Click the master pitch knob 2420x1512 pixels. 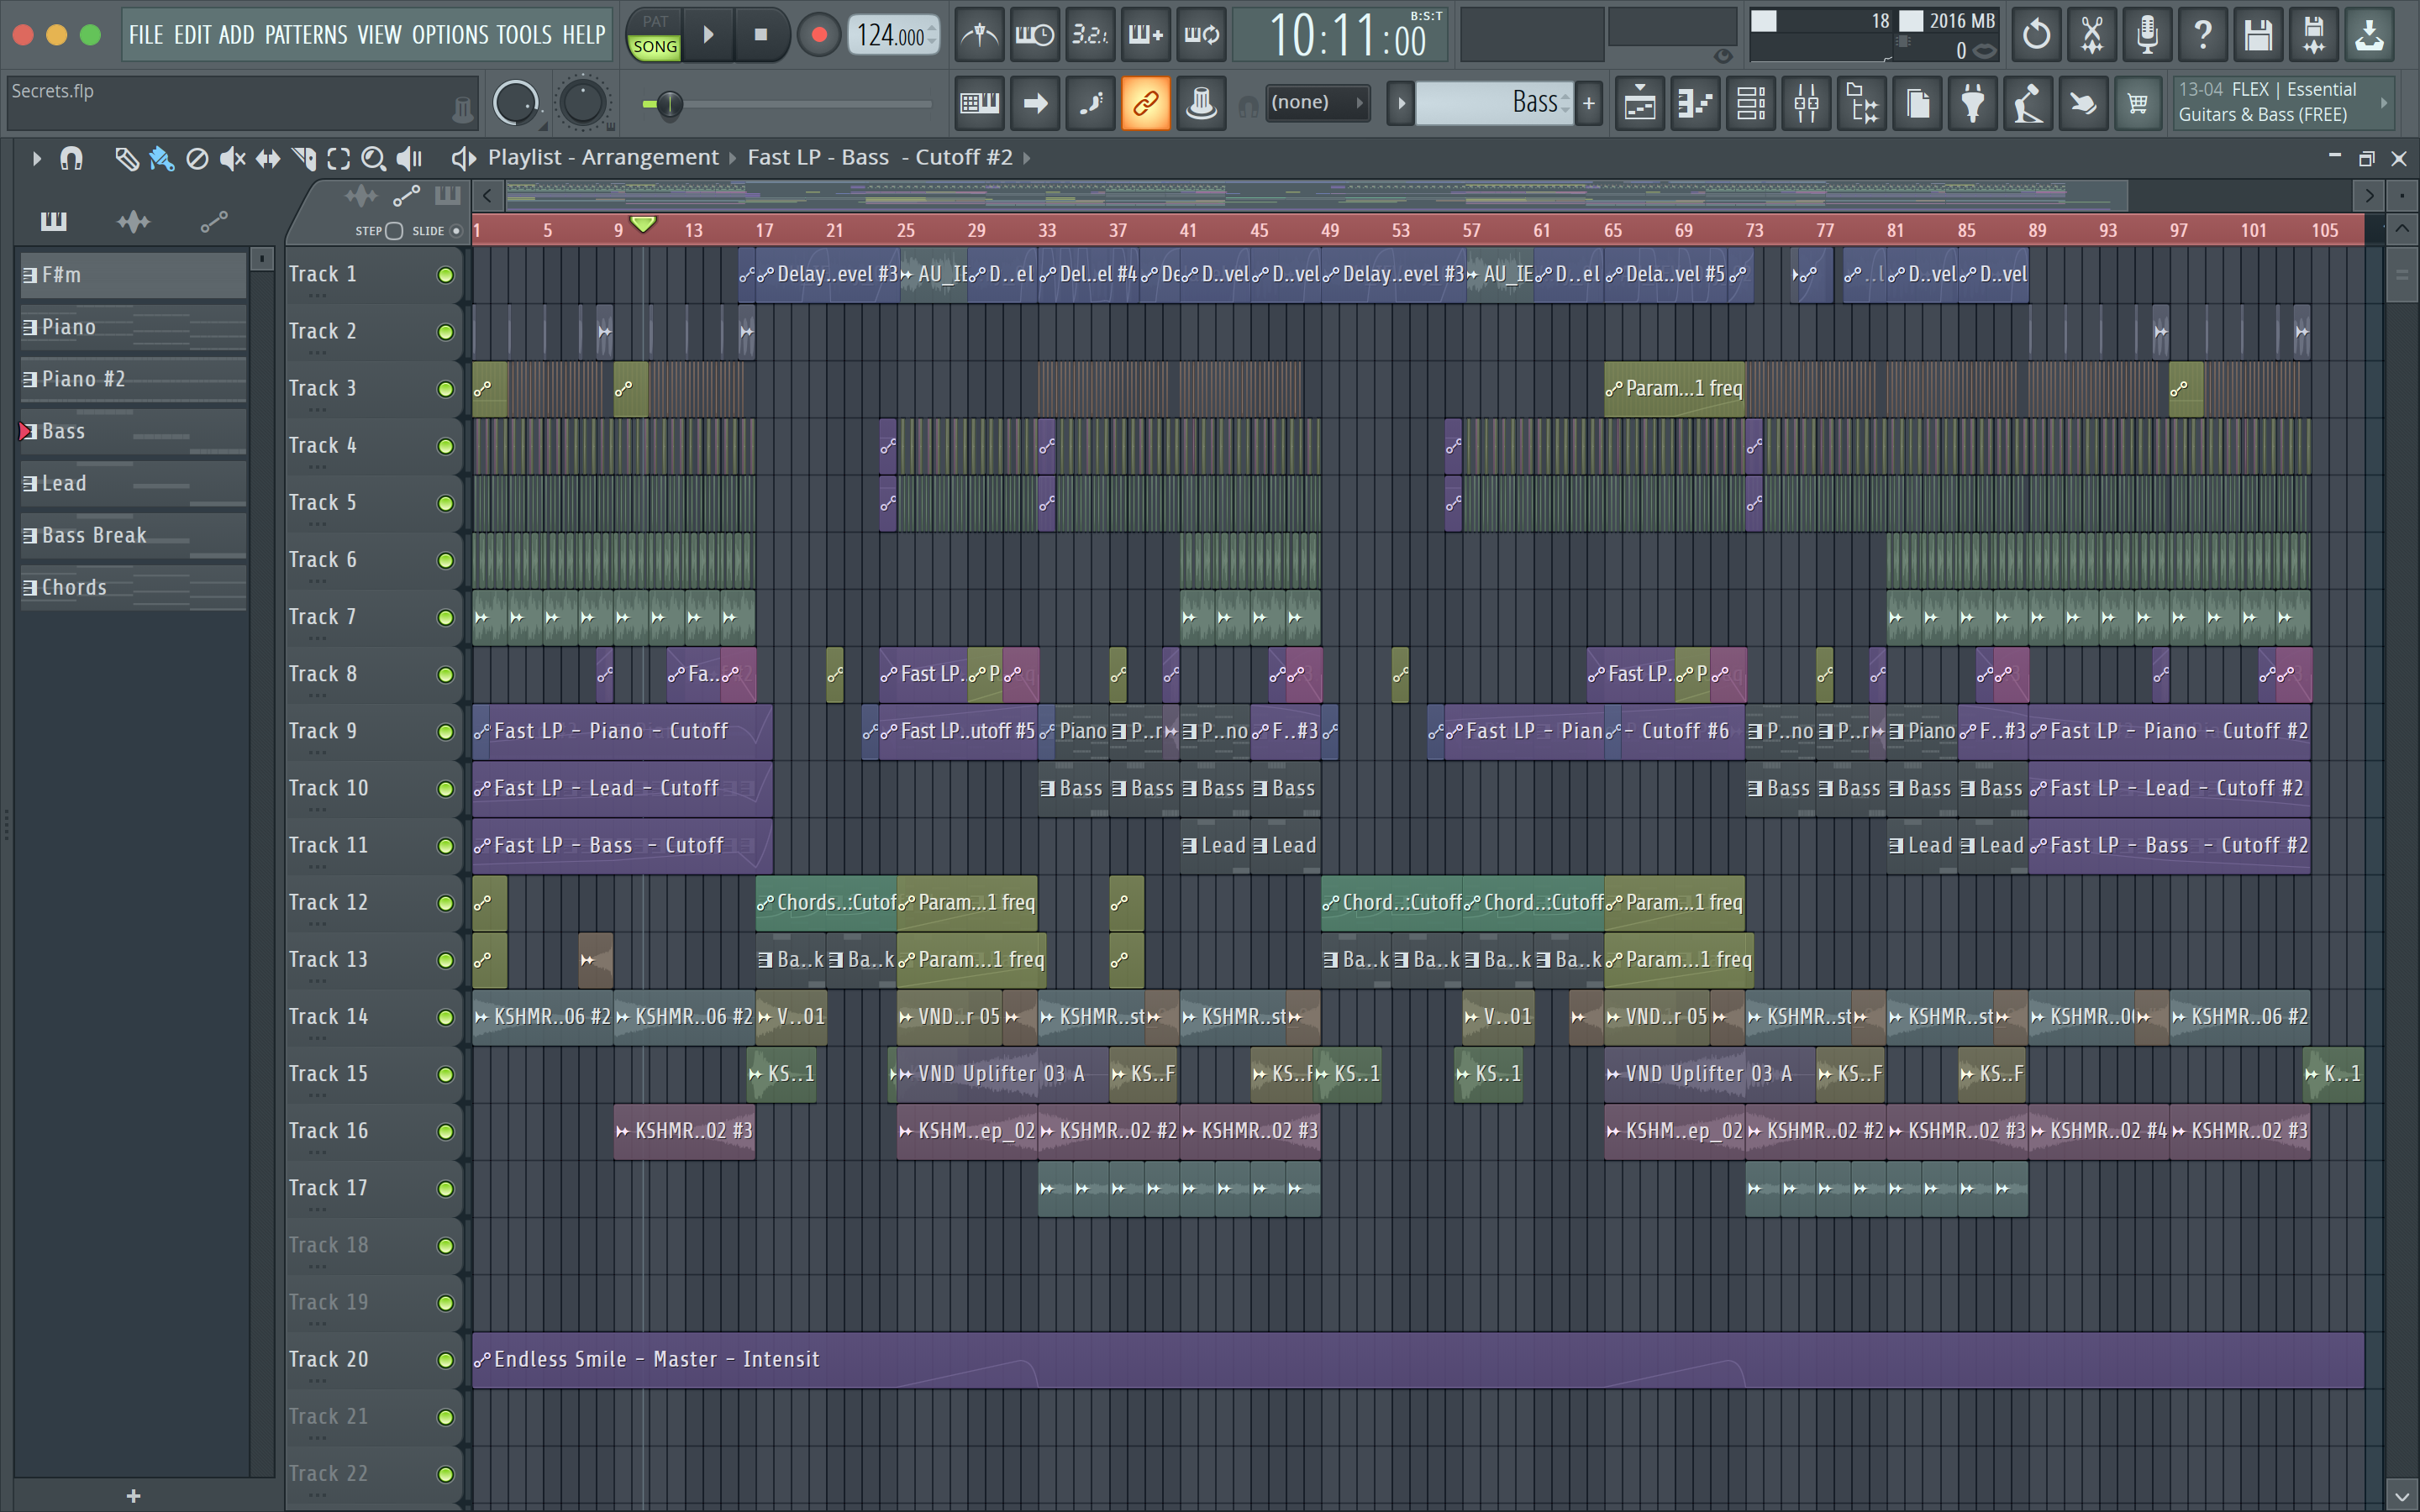click(583, 103)
